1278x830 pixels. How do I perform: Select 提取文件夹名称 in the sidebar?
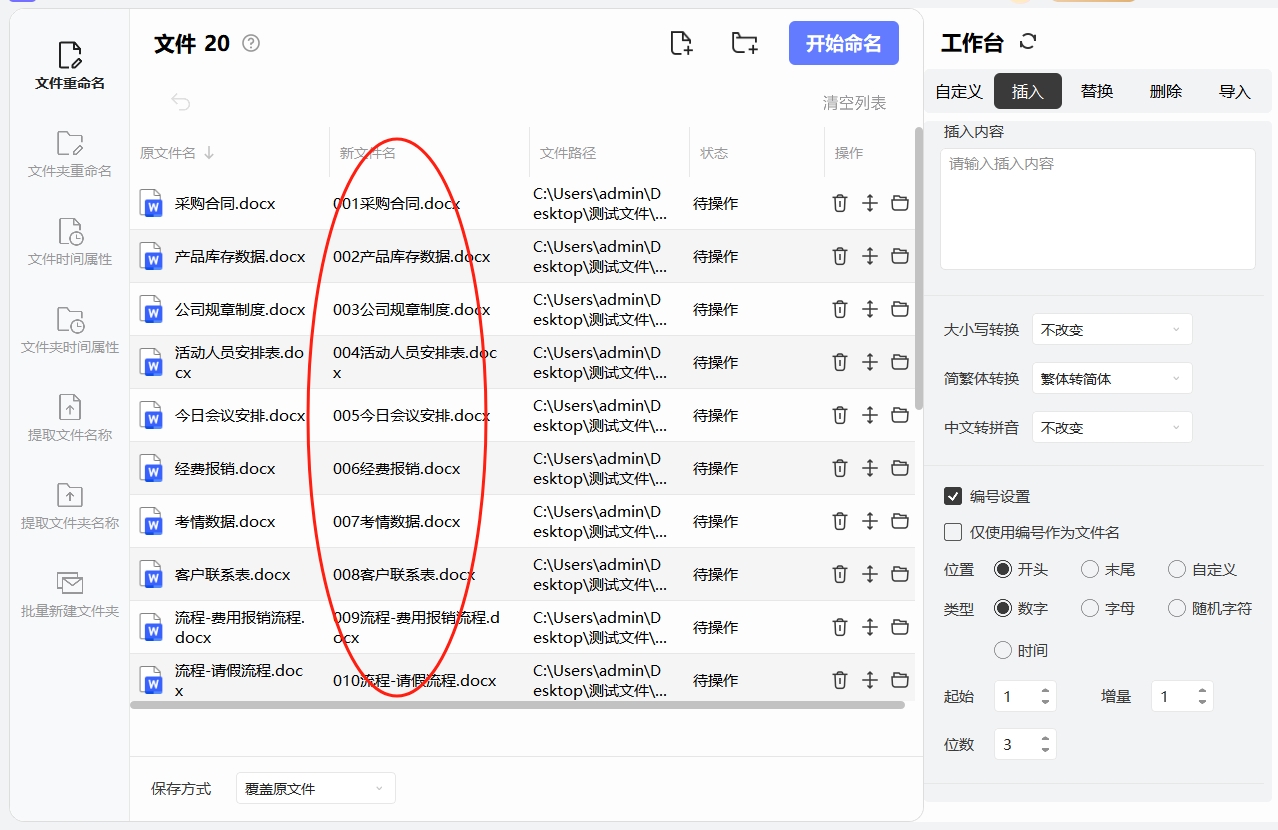pos(69,506)
